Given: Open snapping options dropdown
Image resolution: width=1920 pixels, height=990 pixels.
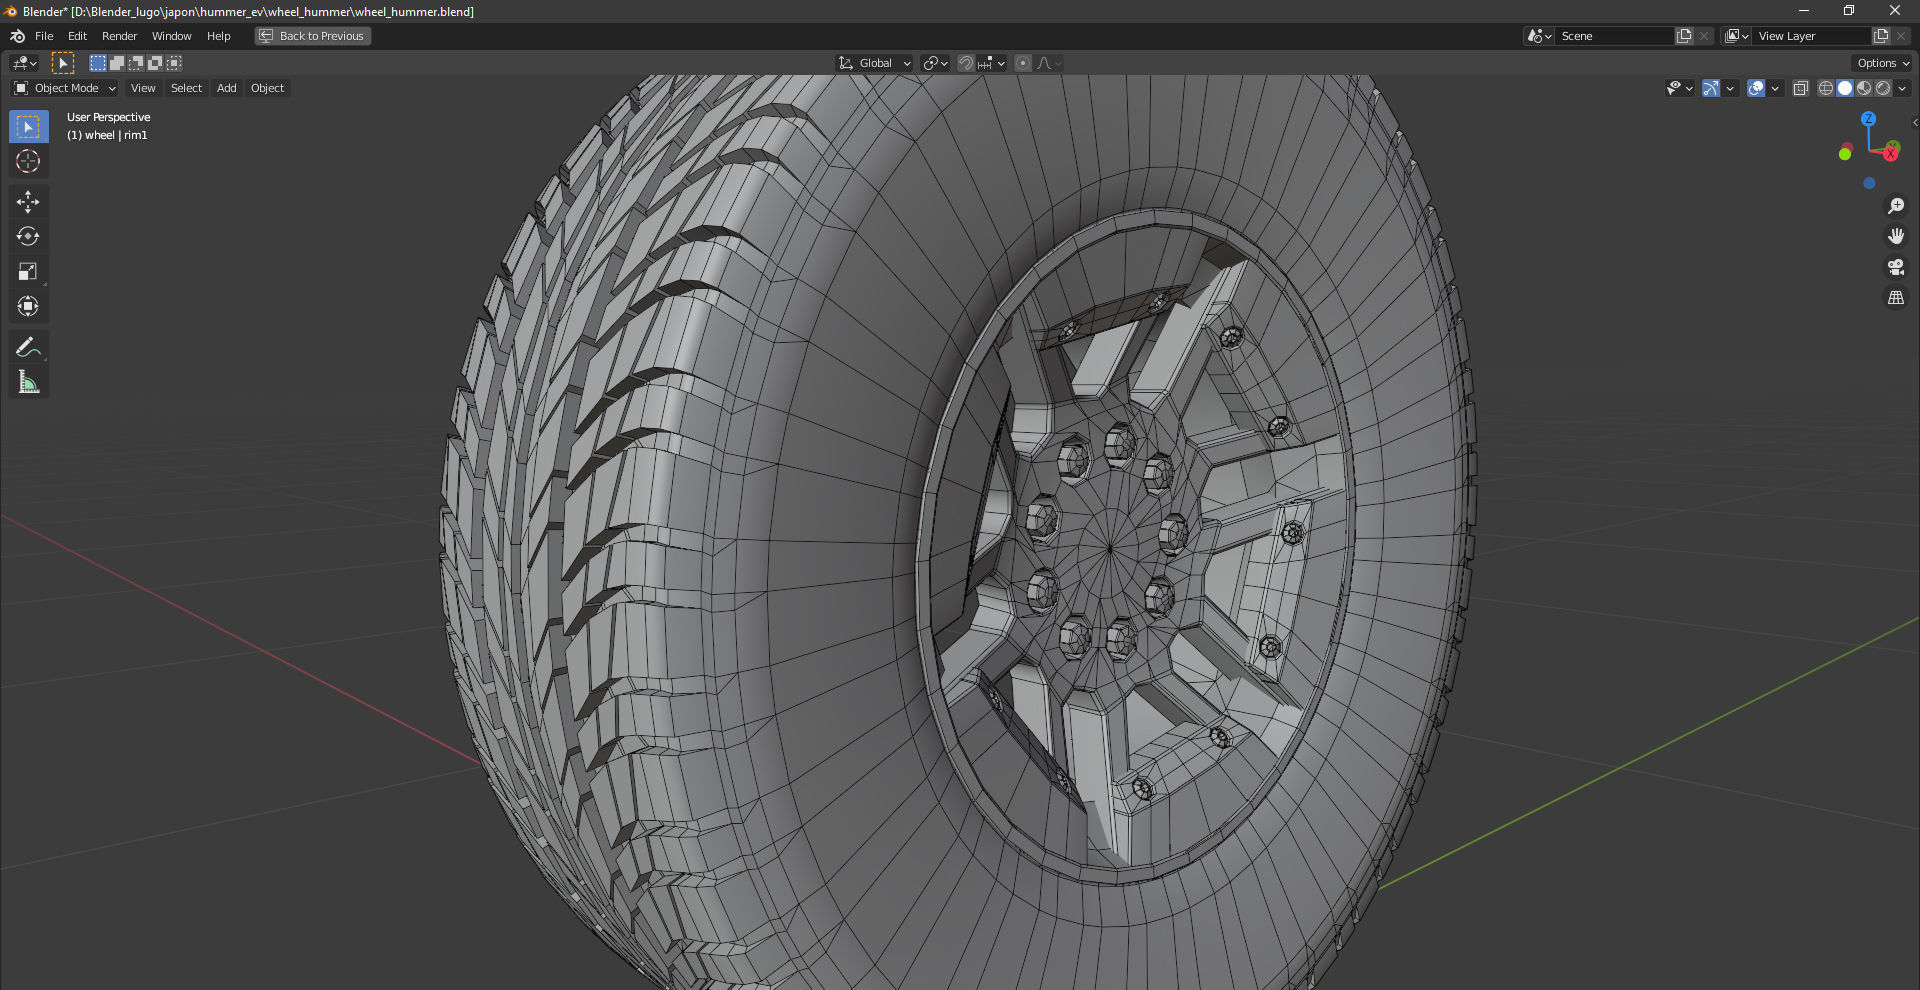Looking at the screenshot, I should (992, 63).
